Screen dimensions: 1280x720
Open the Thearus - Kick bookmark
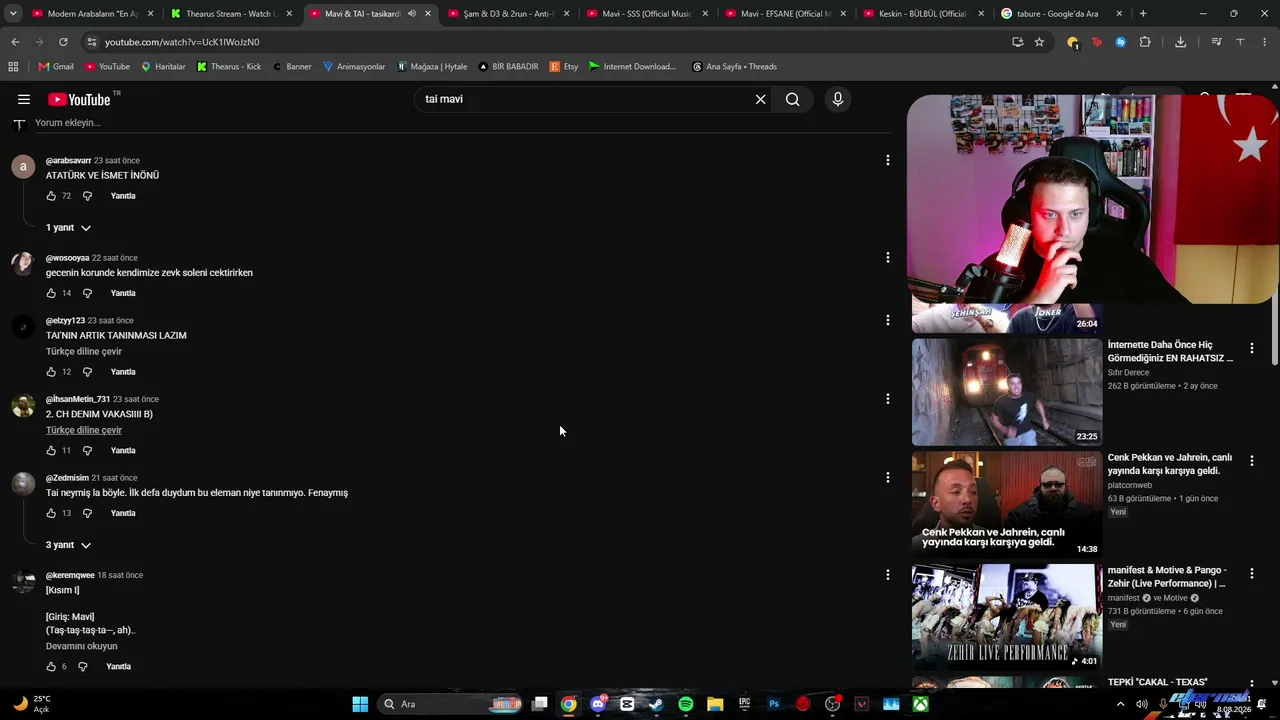[x=229, y=67]
